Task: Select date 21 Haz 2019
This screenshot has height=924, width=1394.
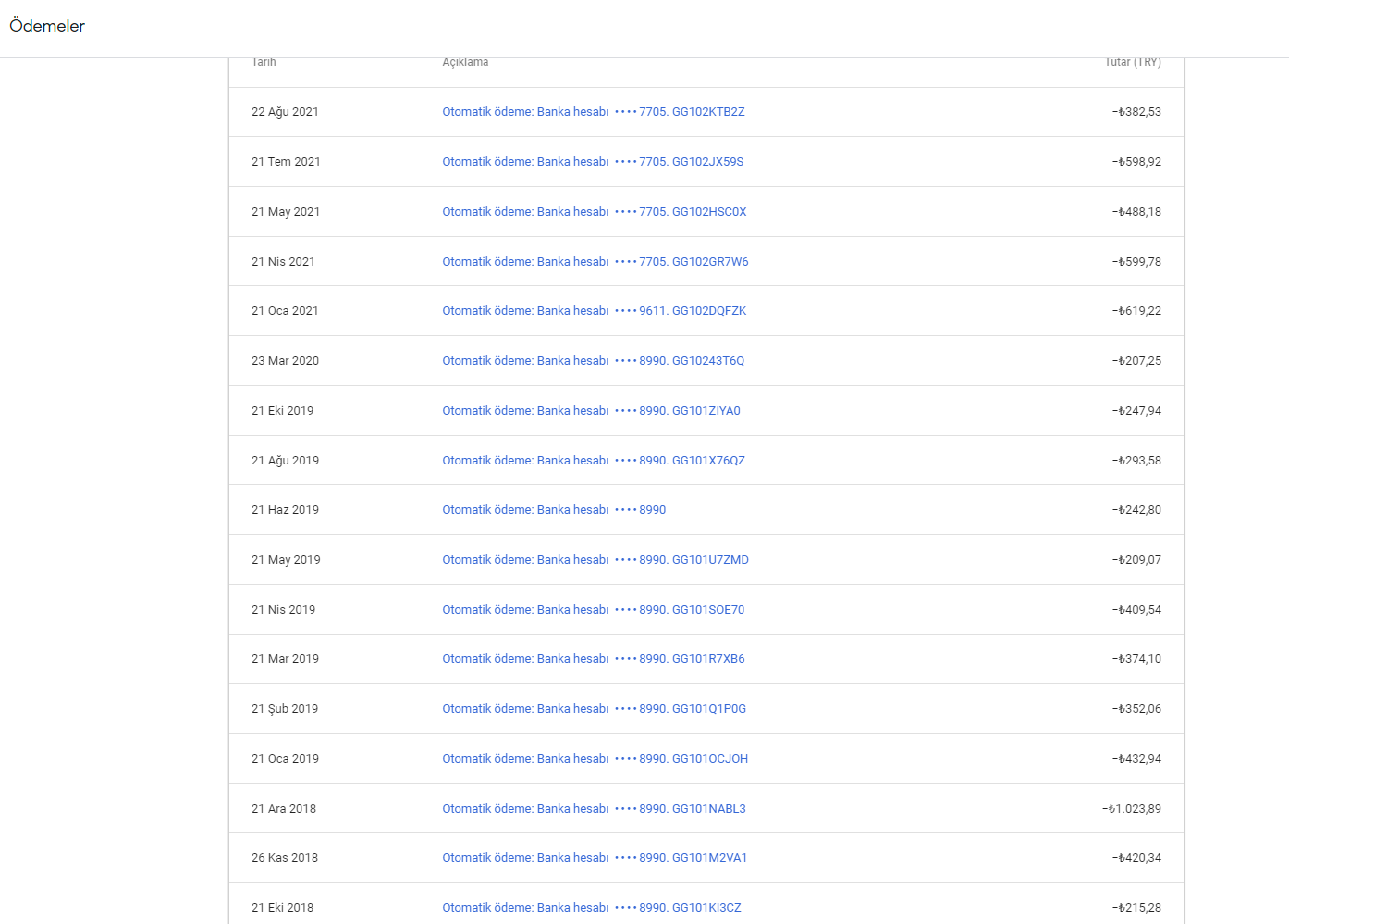Action: point(285,510)
